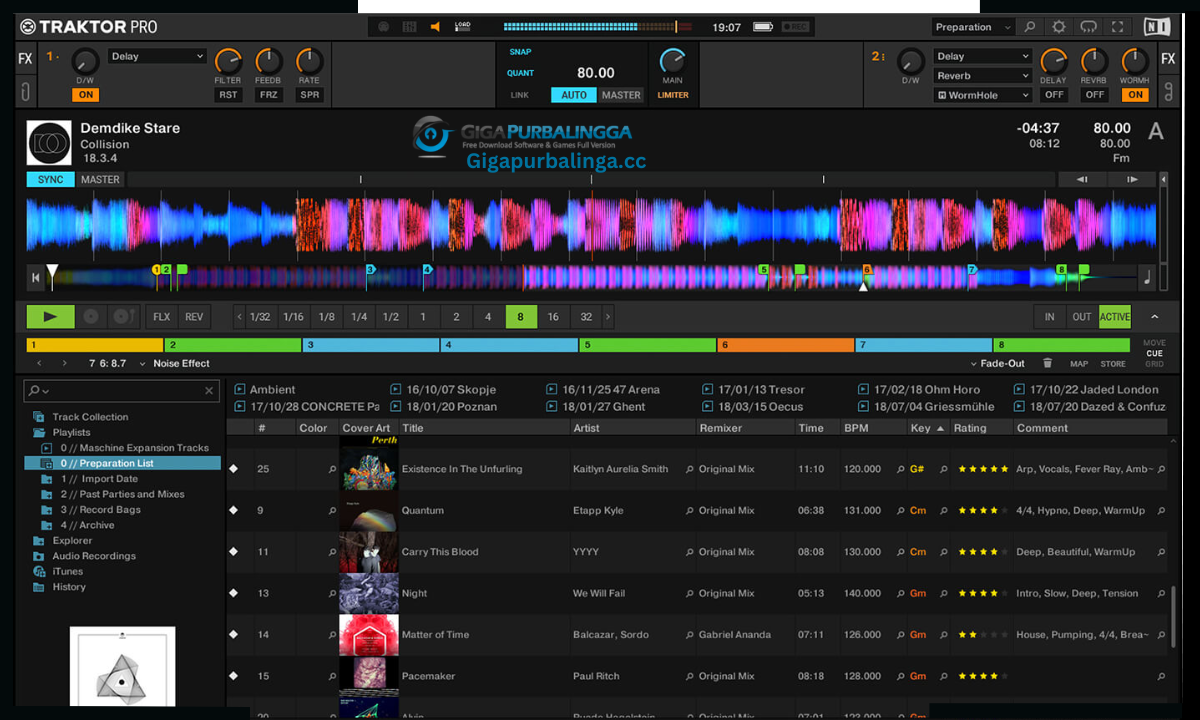Image resolution: width=1200 pixels, height=720 pixels.
Task: Toggle SNAP mode
Action: tap(520, 52)
